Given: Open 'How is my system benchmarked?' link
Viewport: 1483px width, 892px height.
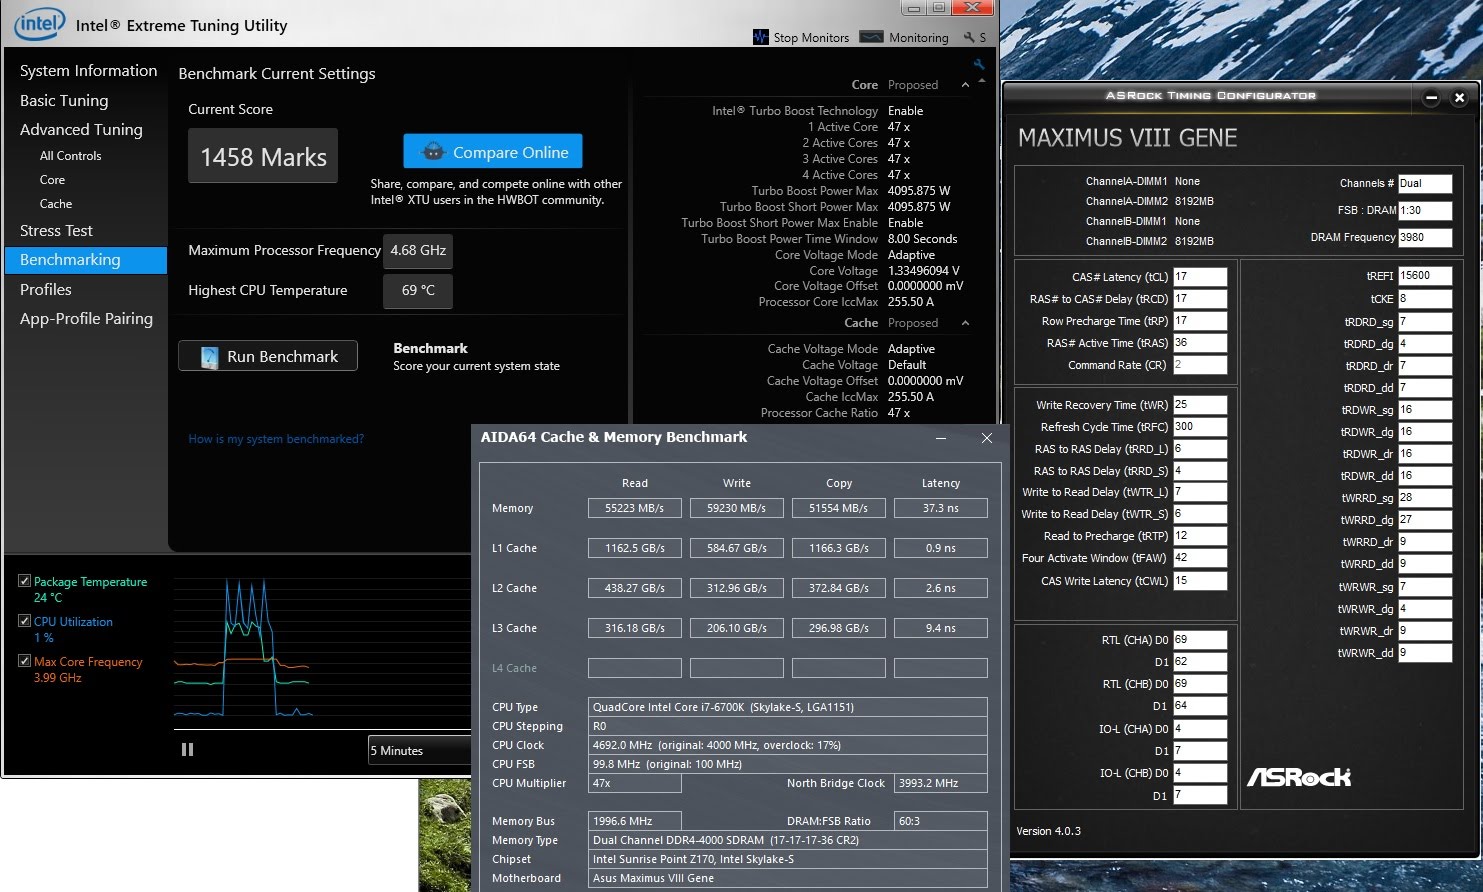Looking at the screenshot, I should 276,439.
